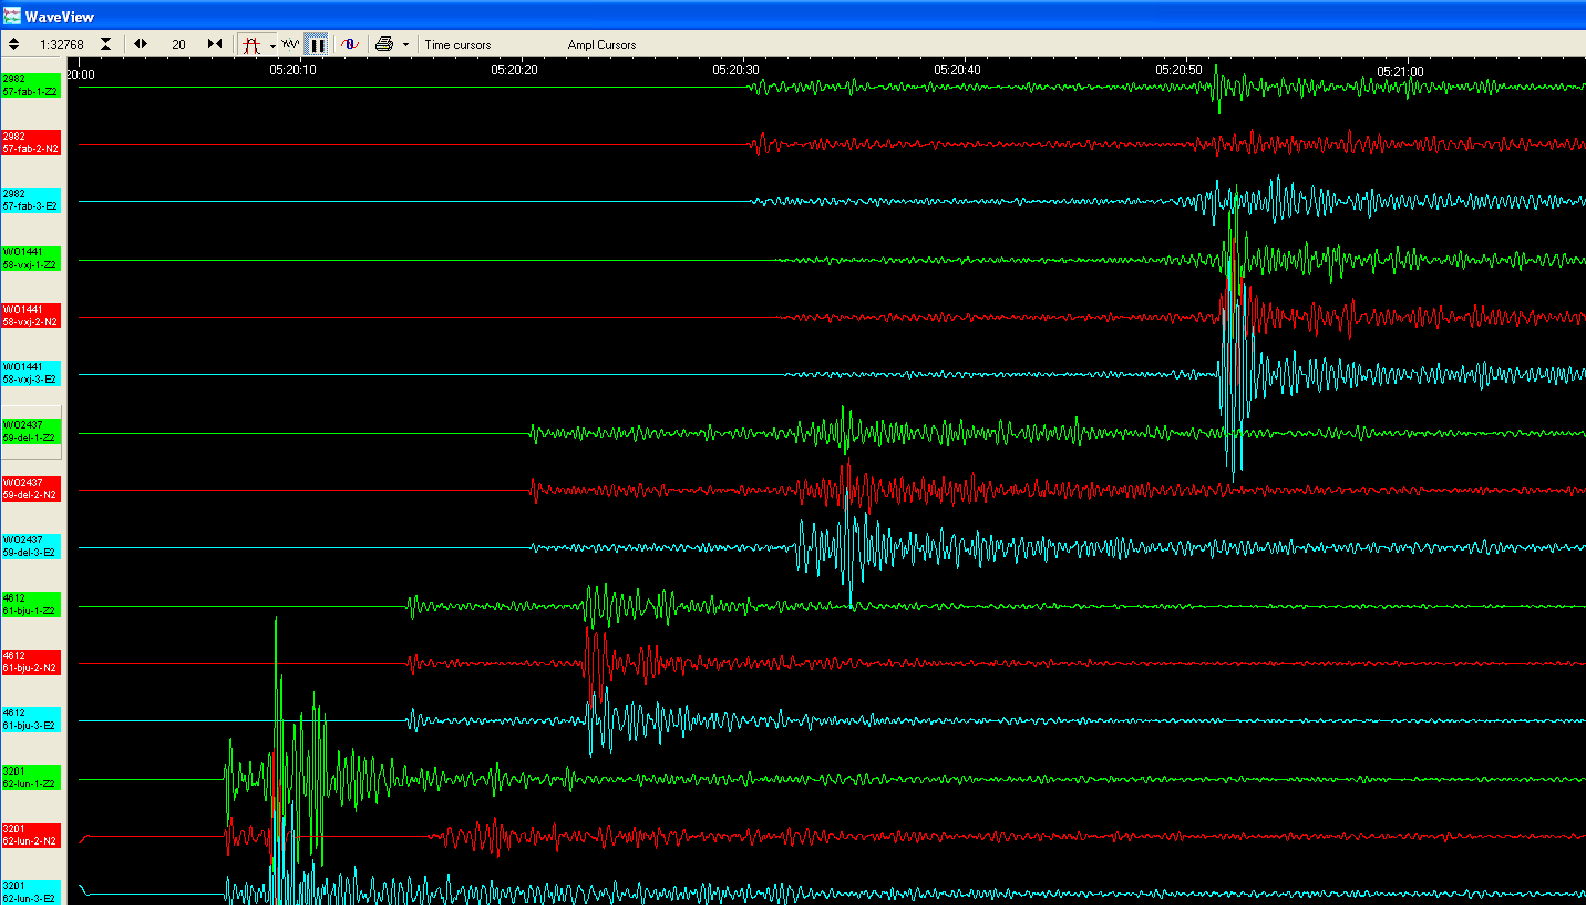Select channel label 58-vxj-2-N2
Viewport: 1586px width, 905px height.
click(31, 315)
